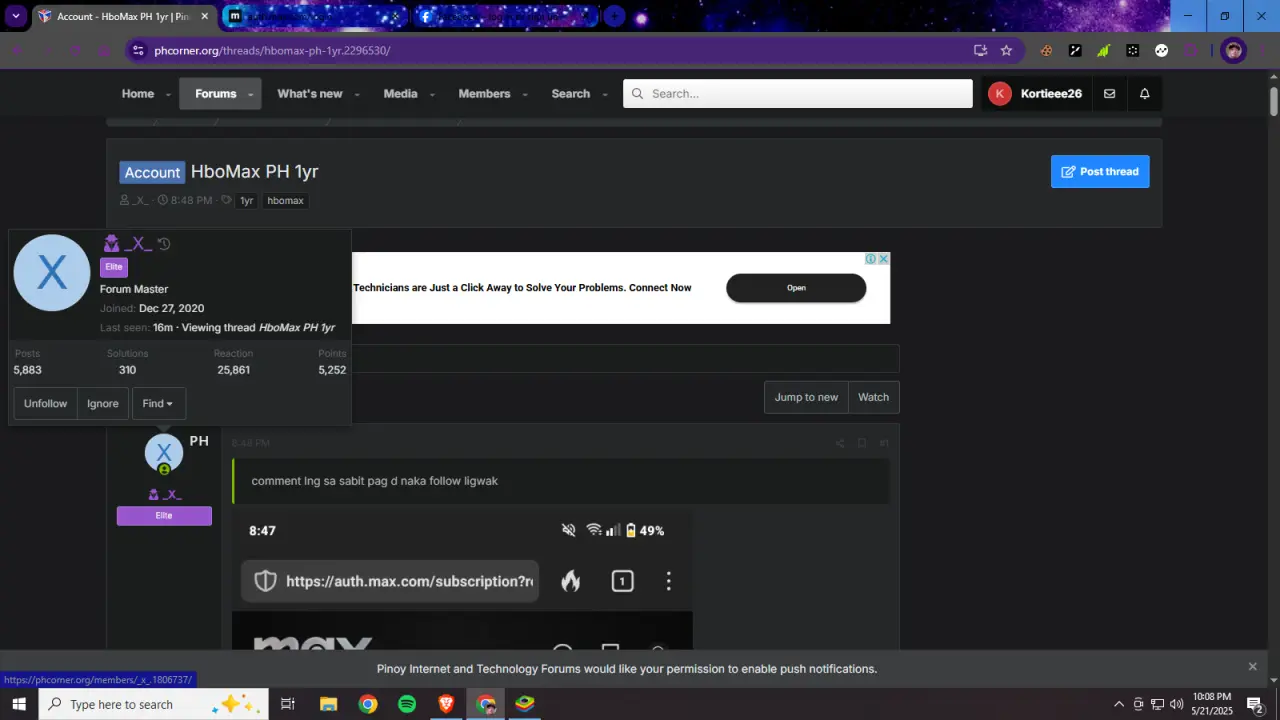Viewport: 1280px width, 720px height.
Task: Click the points count 5,252
Action: coord(332,370)
